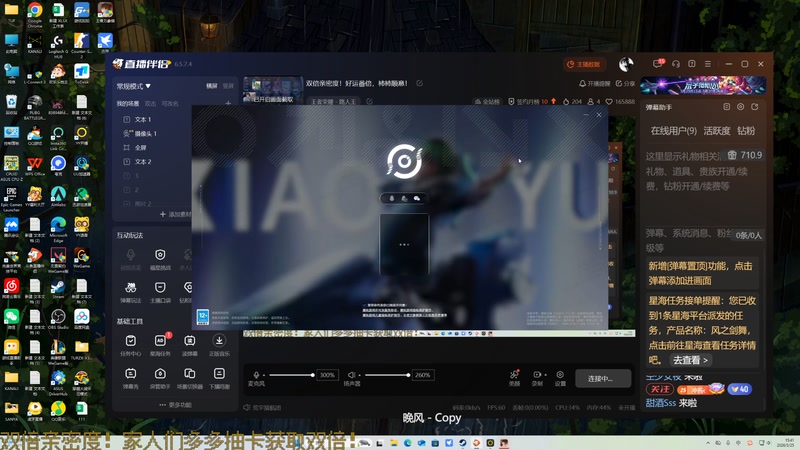Click the 关注 follow badge

click(660, 389)
